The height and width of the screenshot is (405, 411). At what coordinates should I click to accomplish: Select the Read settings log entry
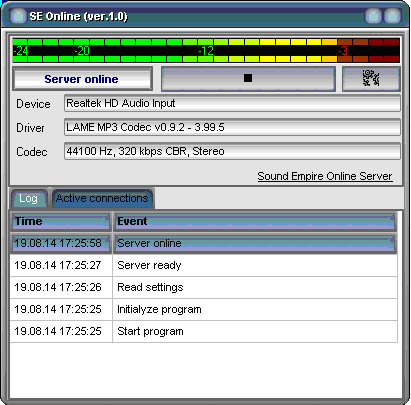tap(204, 287)
